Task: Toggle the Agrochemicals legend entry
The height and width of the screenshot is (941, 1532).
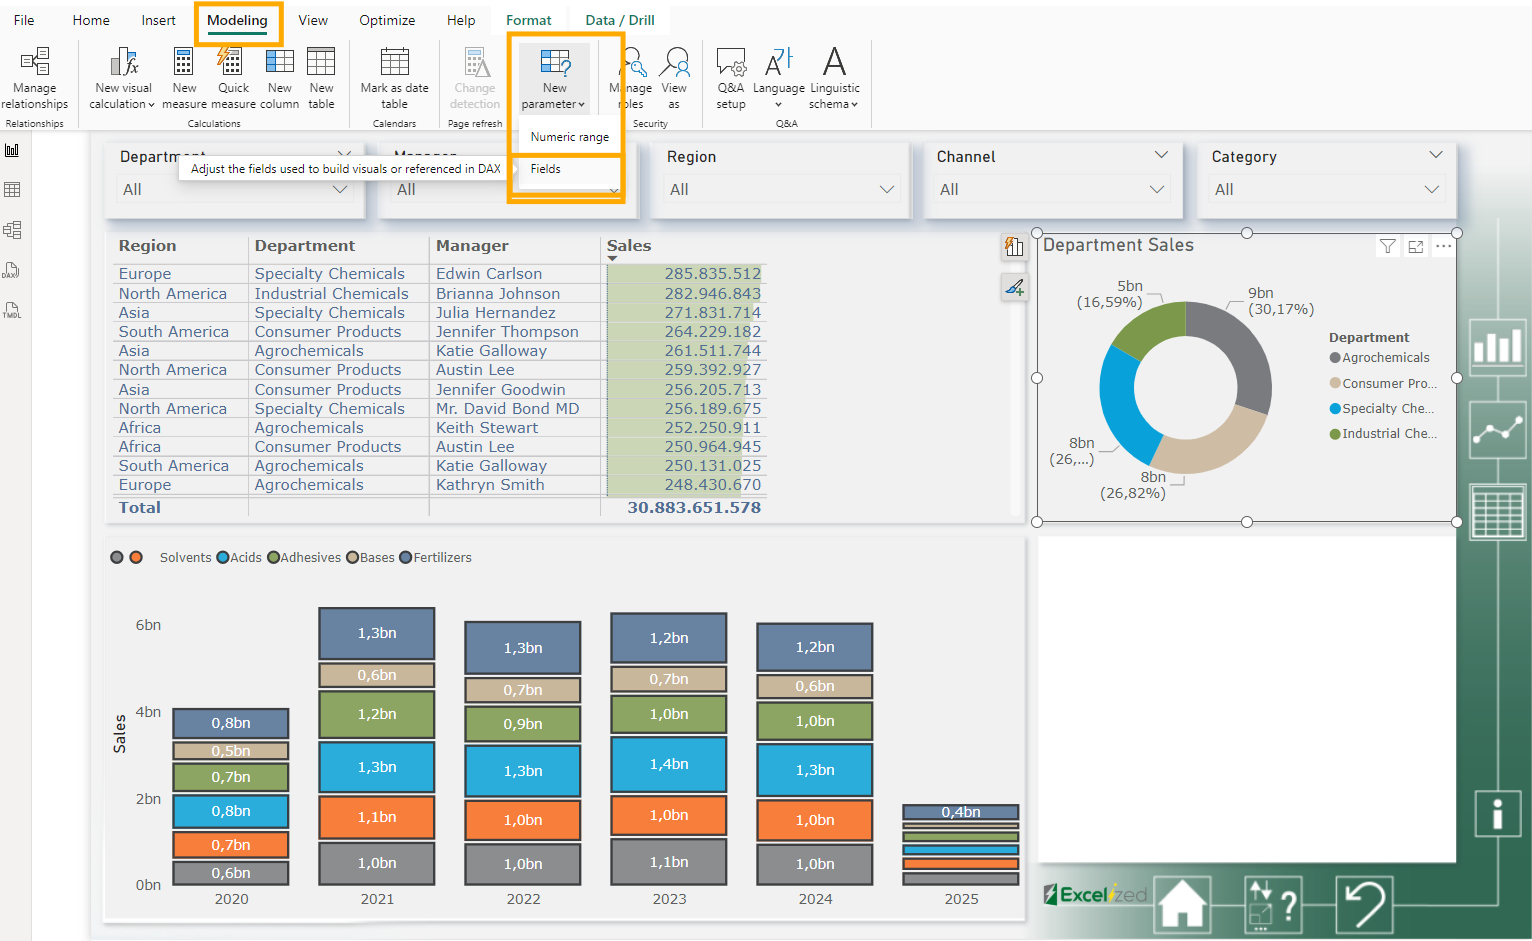Action: click(x=1379, y=358)
